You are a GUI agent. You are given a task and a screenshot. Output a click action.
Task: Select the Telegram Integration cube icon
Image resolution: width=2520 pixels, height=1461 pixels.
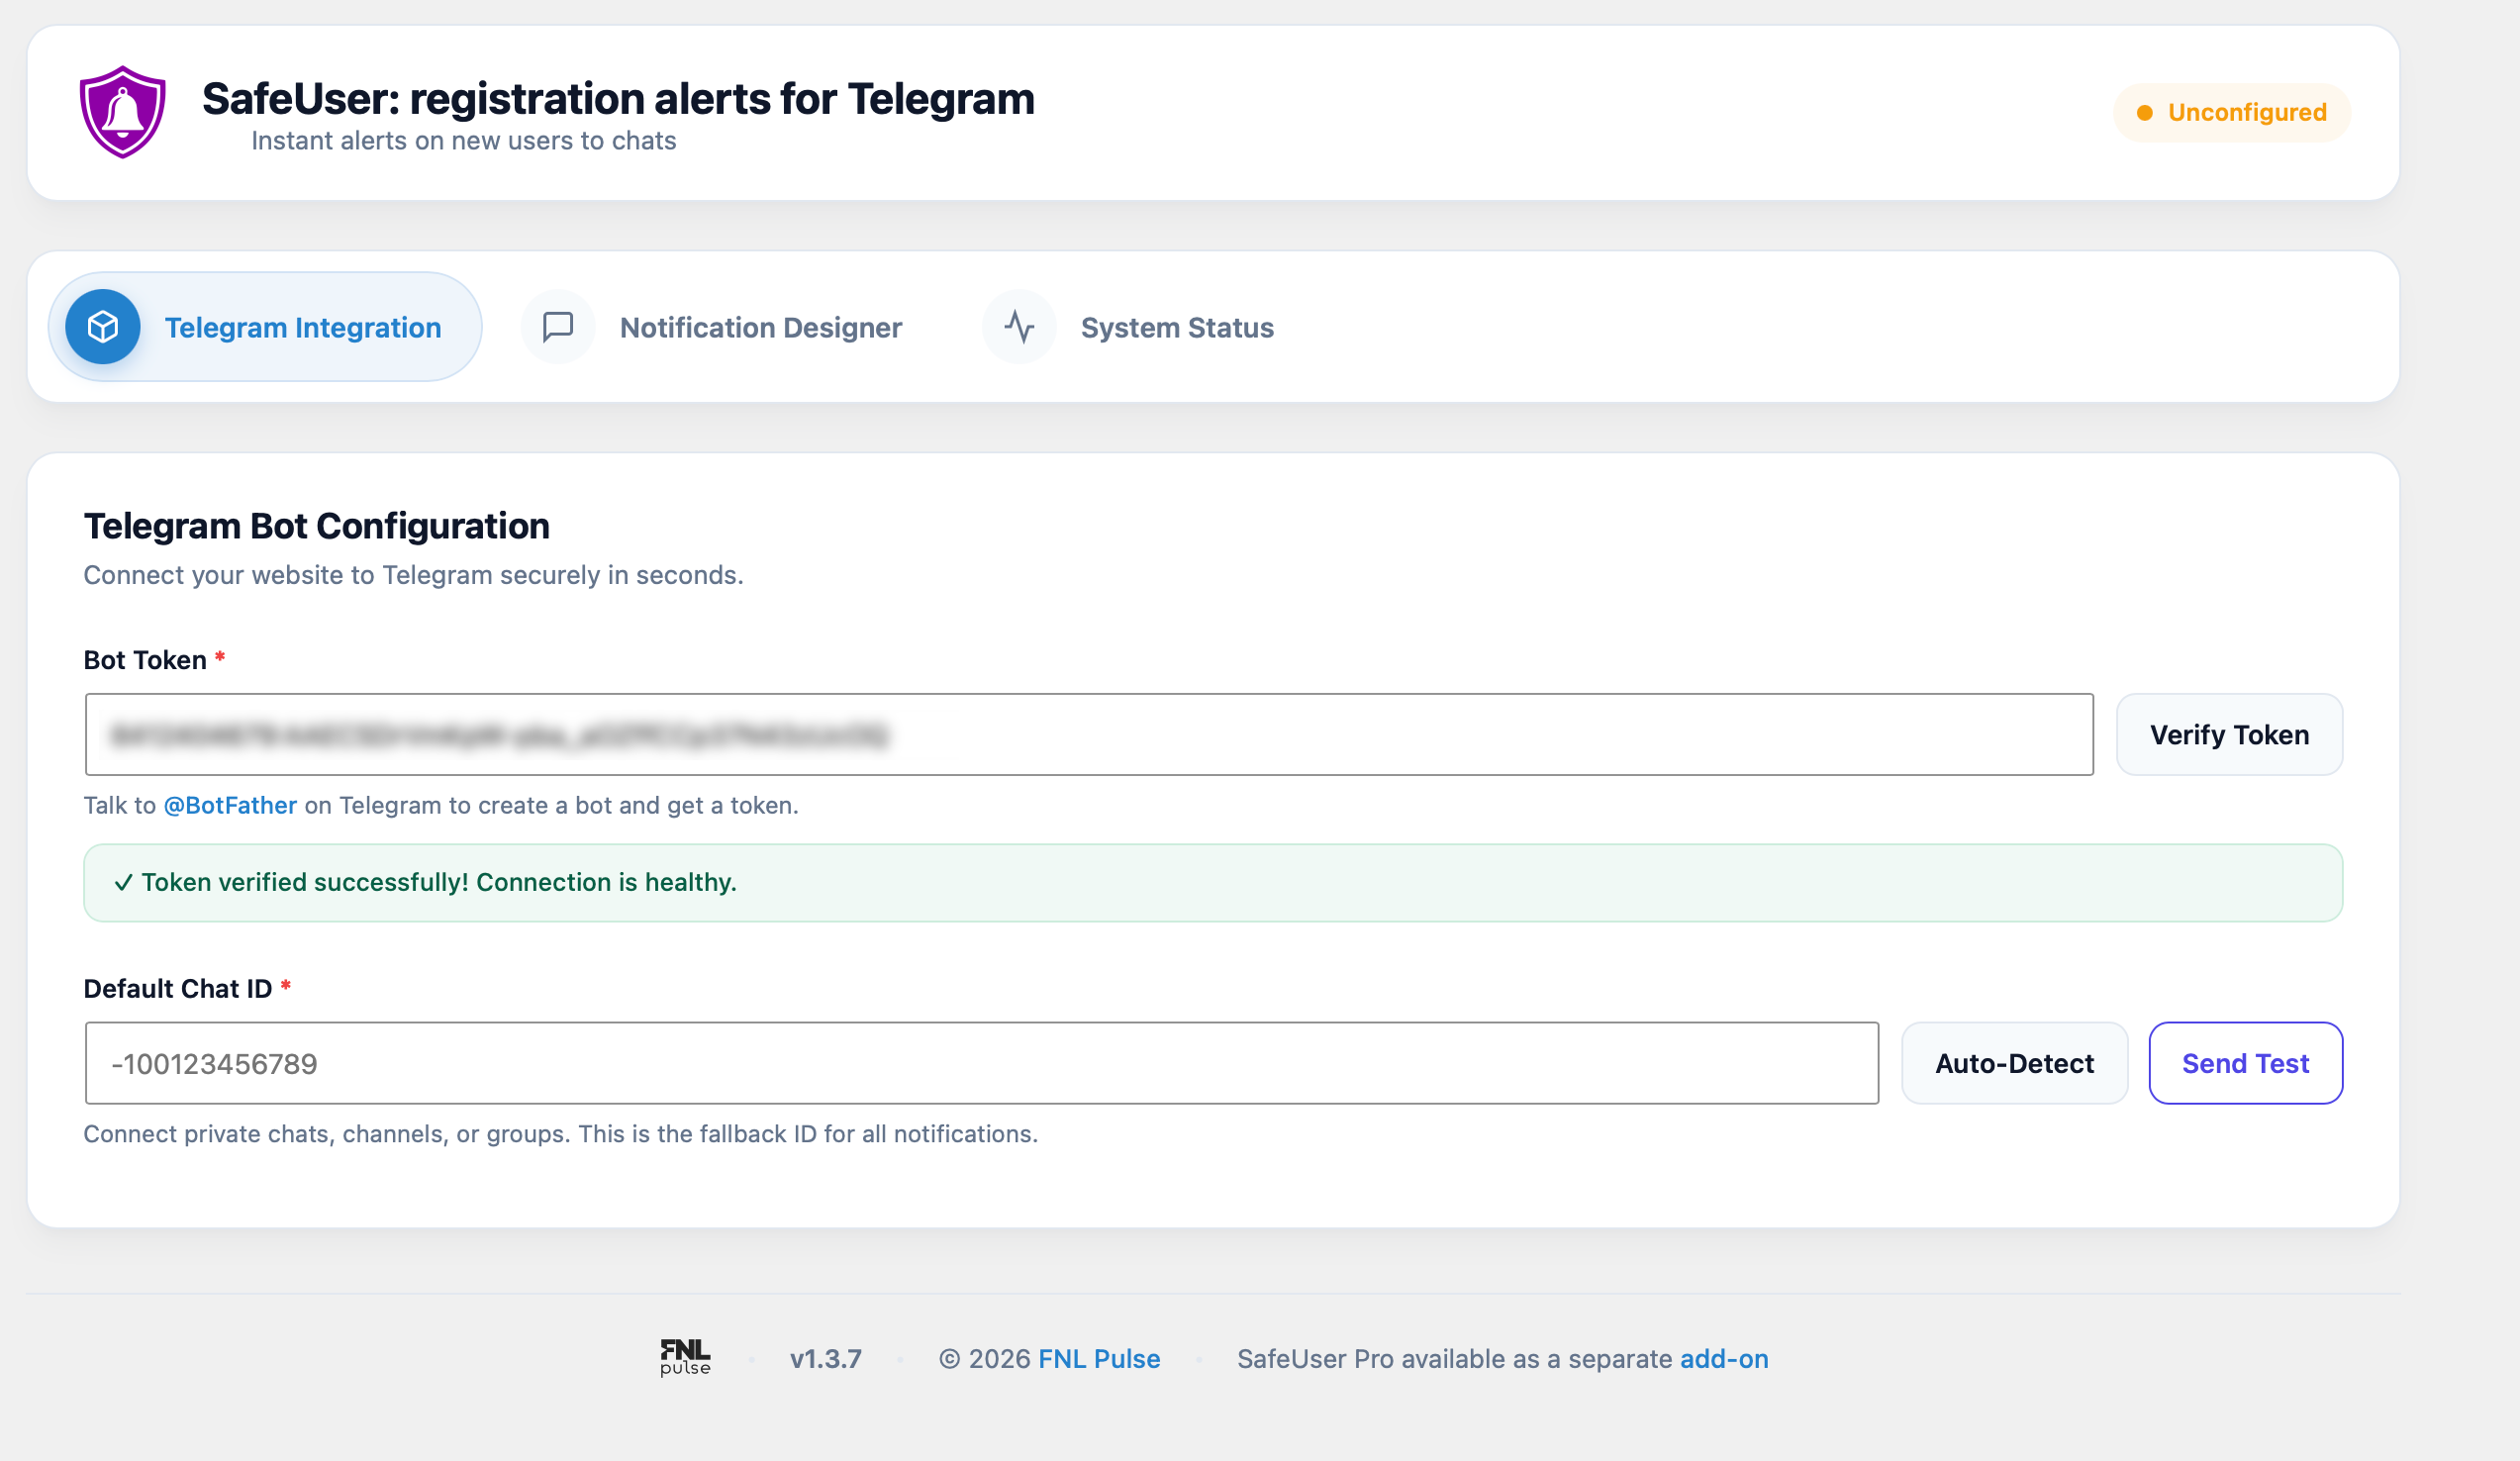tap(103, 327)
